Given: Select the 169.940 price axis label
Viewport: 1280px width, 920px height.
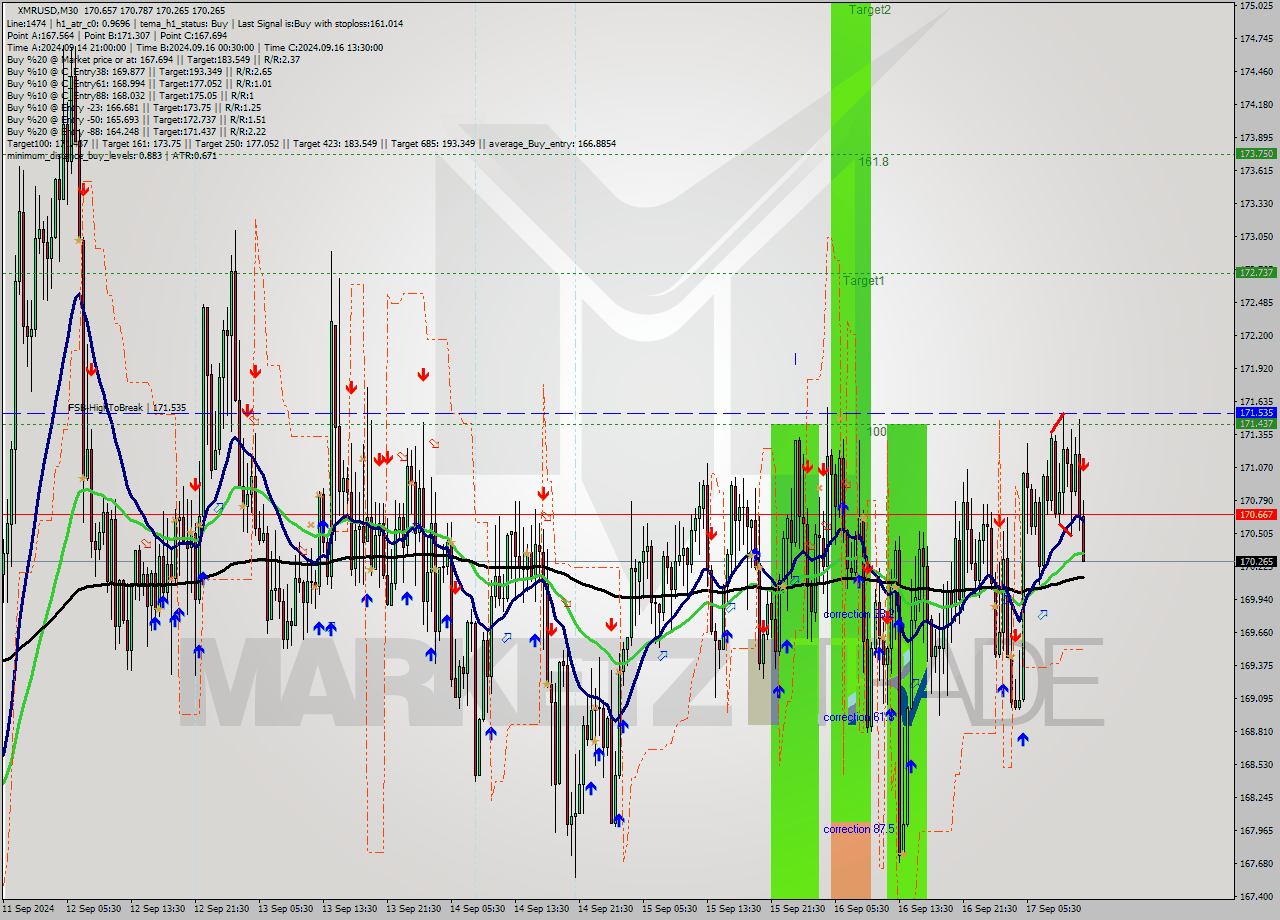Looking at the screenshot, I should point(1255,599).
